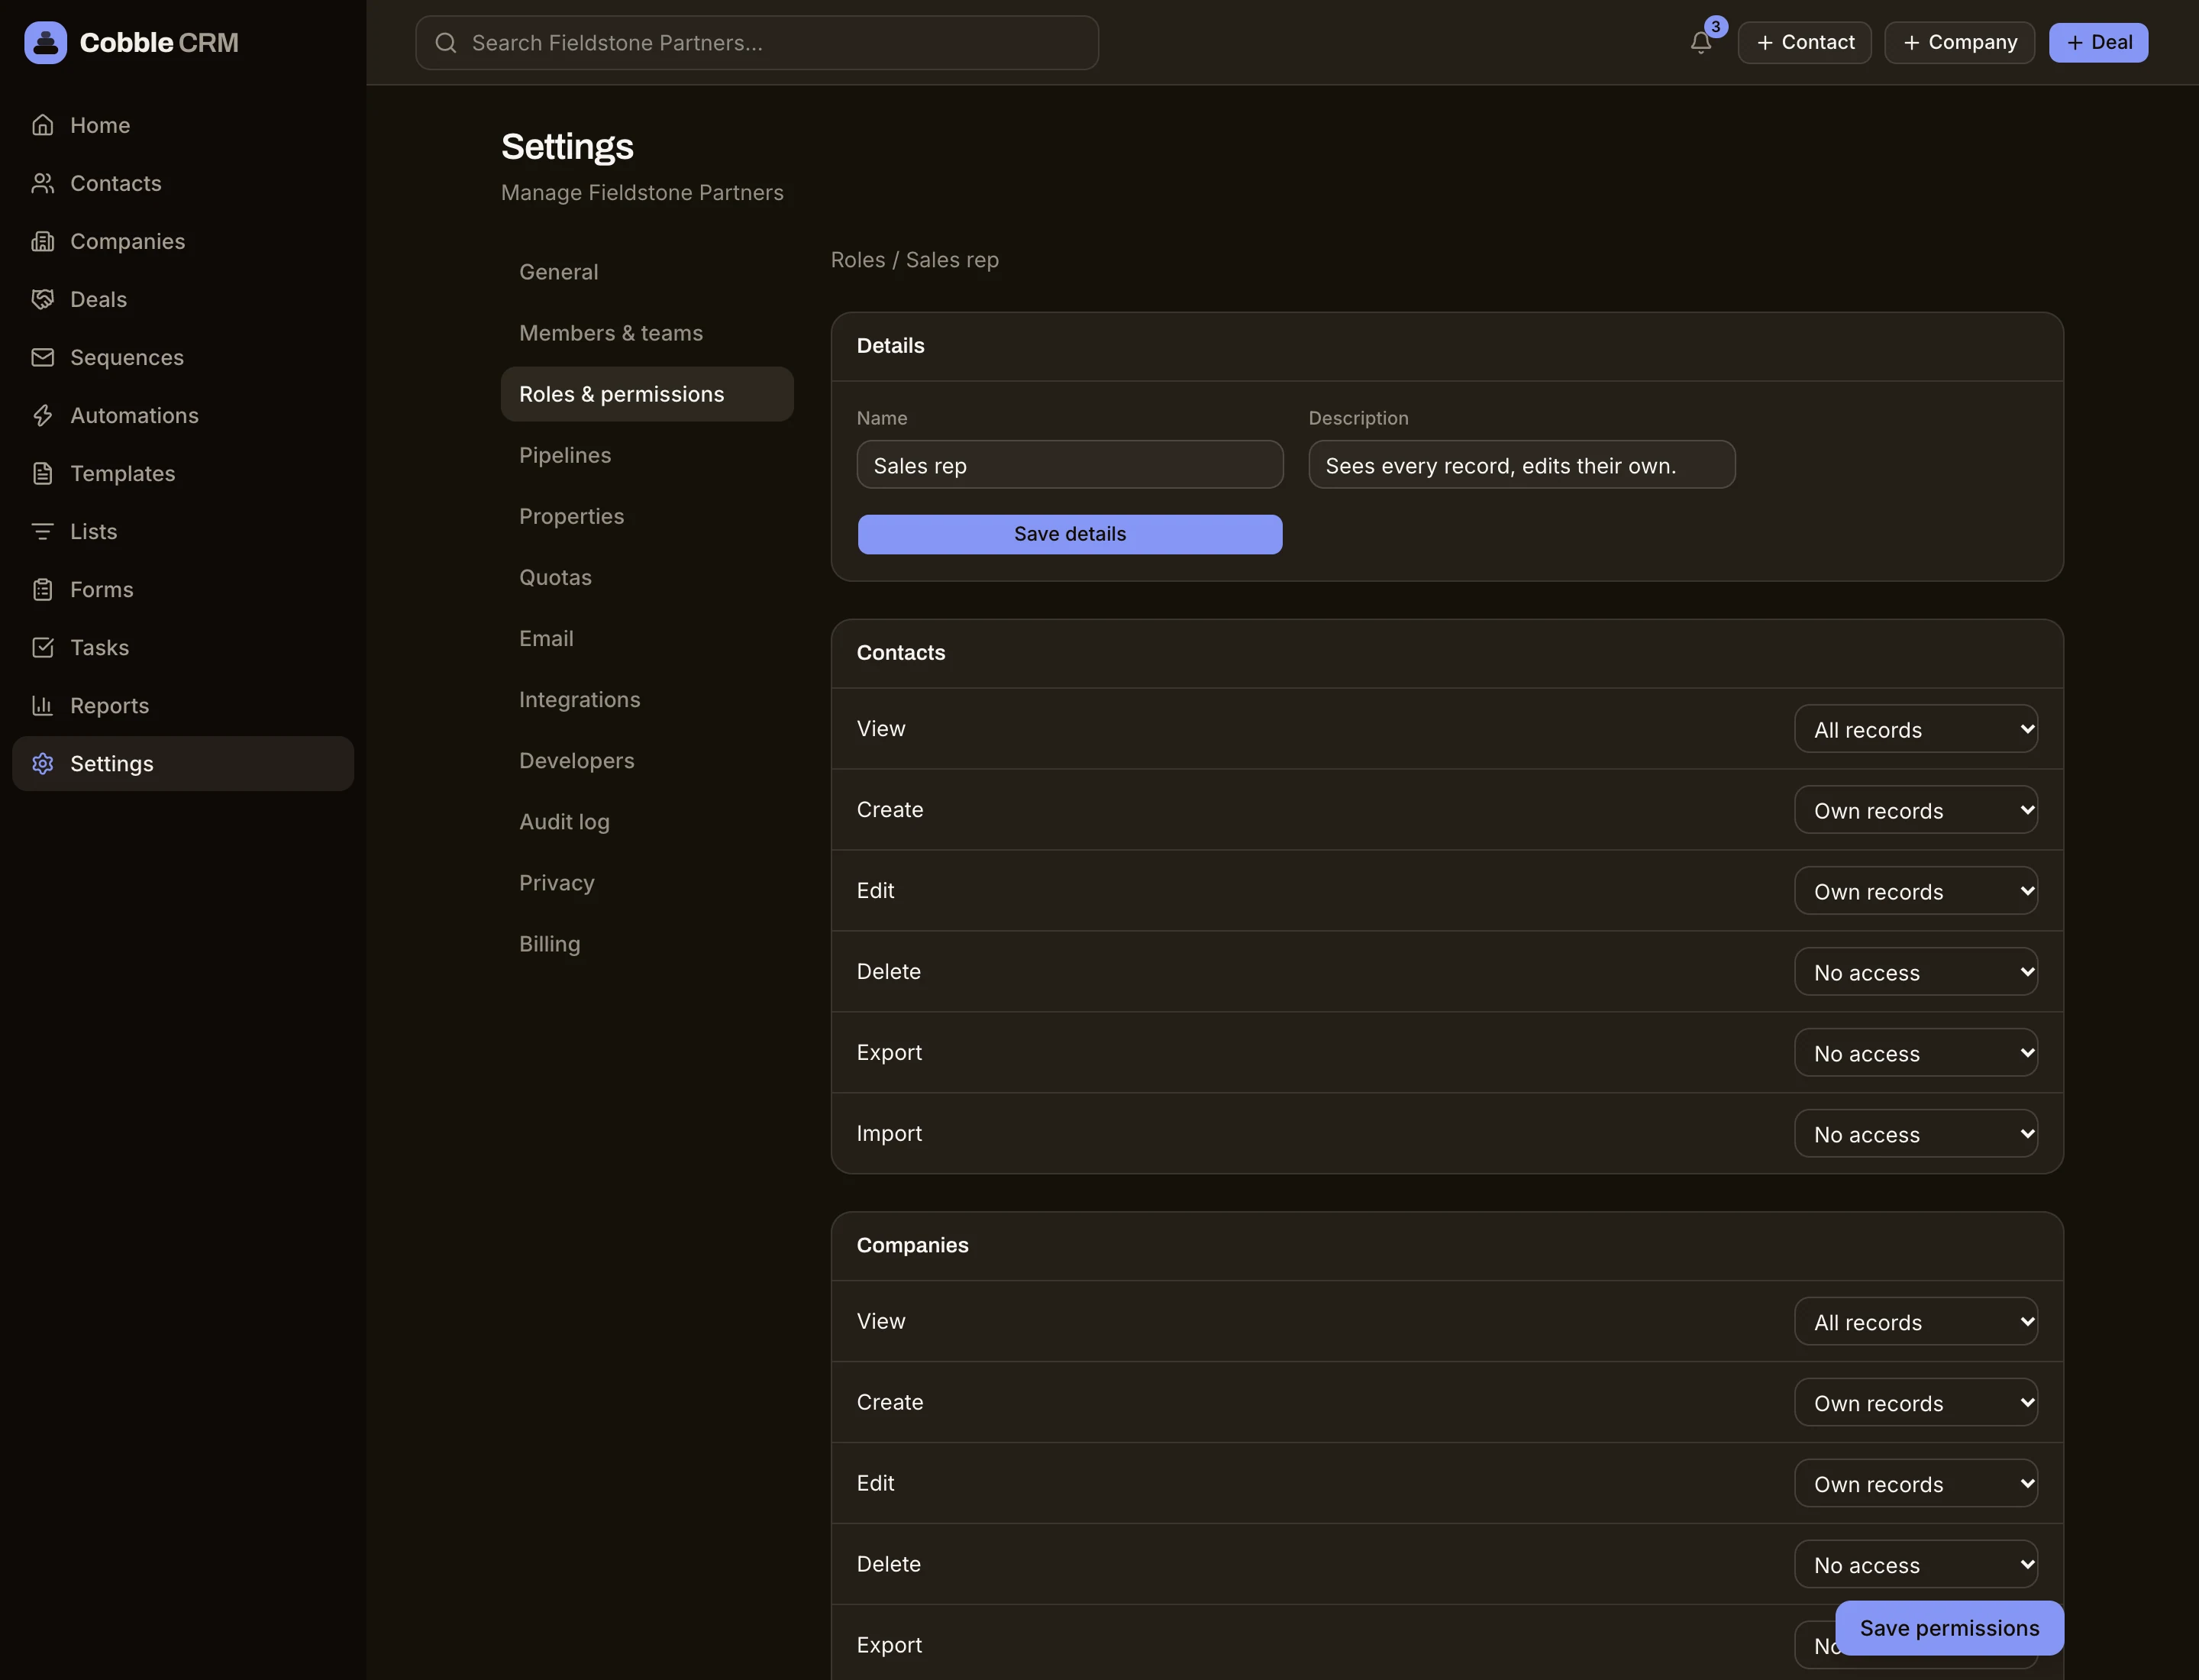Click the add Company button

1959,42
